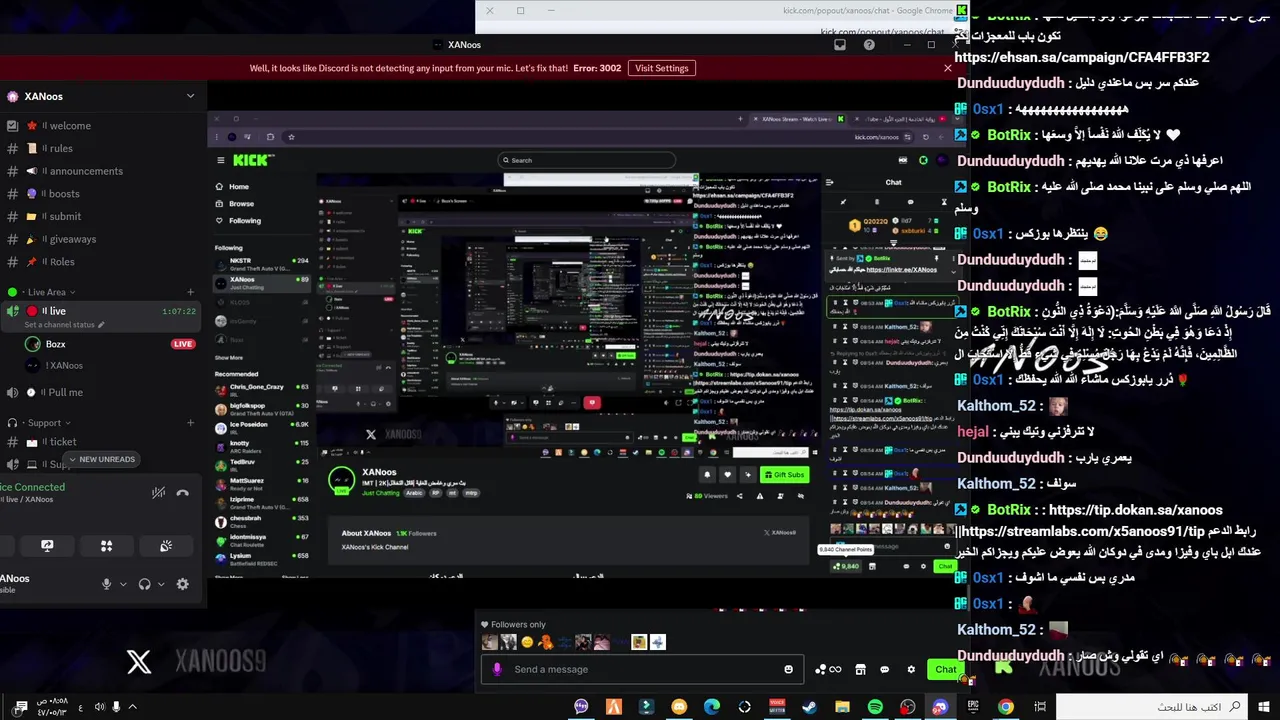The height and width of the screenshot is (720, 1280).
Task: Toggle noise suppression in voice panel
Action: click(x=158, y=492)
